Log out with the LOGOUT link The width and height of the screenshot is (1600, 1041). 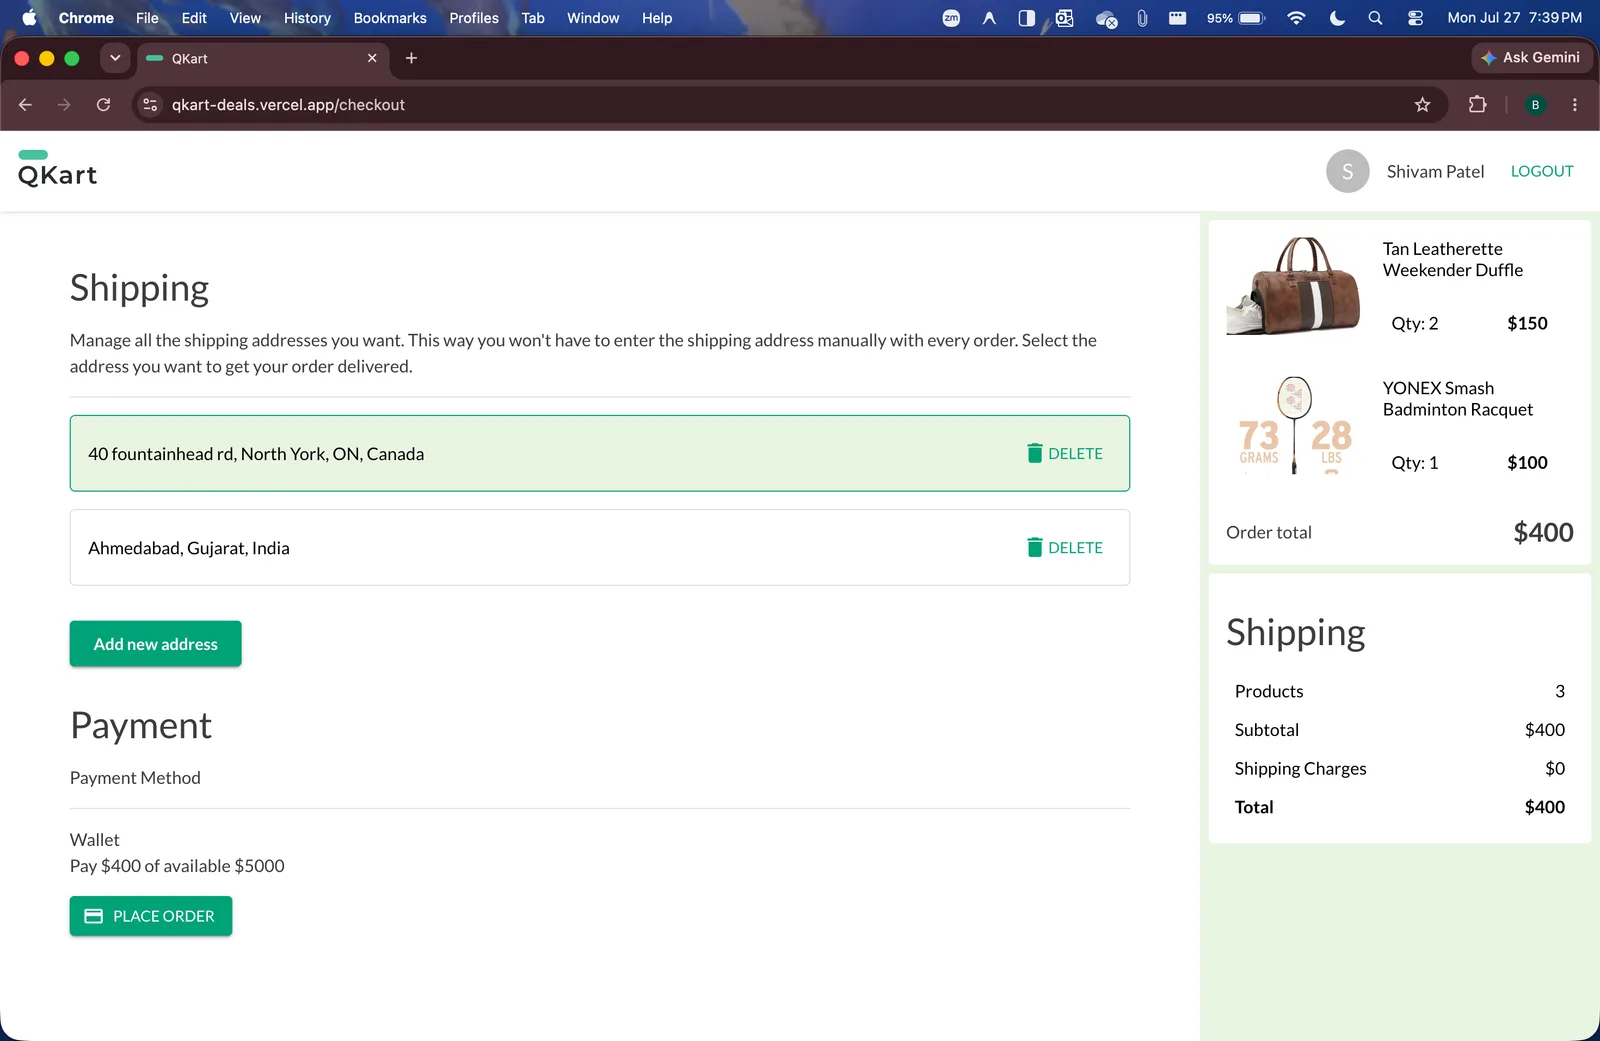(1542, 171)
